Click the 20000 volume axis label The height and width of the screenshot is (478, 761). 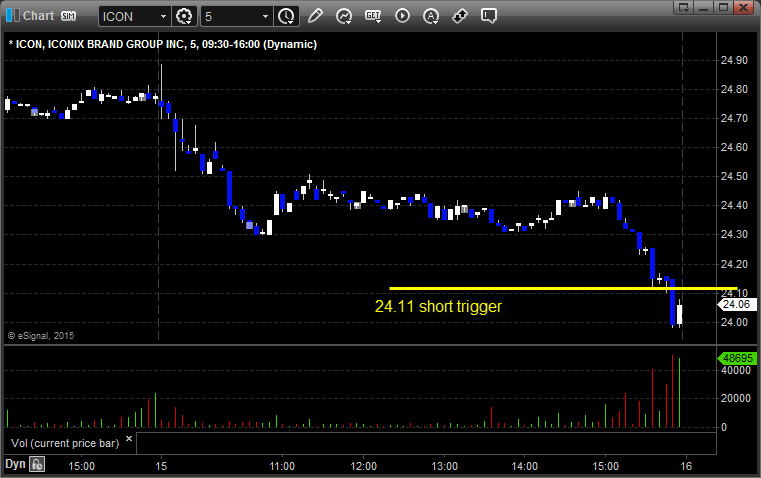click(x=736, y=398)
